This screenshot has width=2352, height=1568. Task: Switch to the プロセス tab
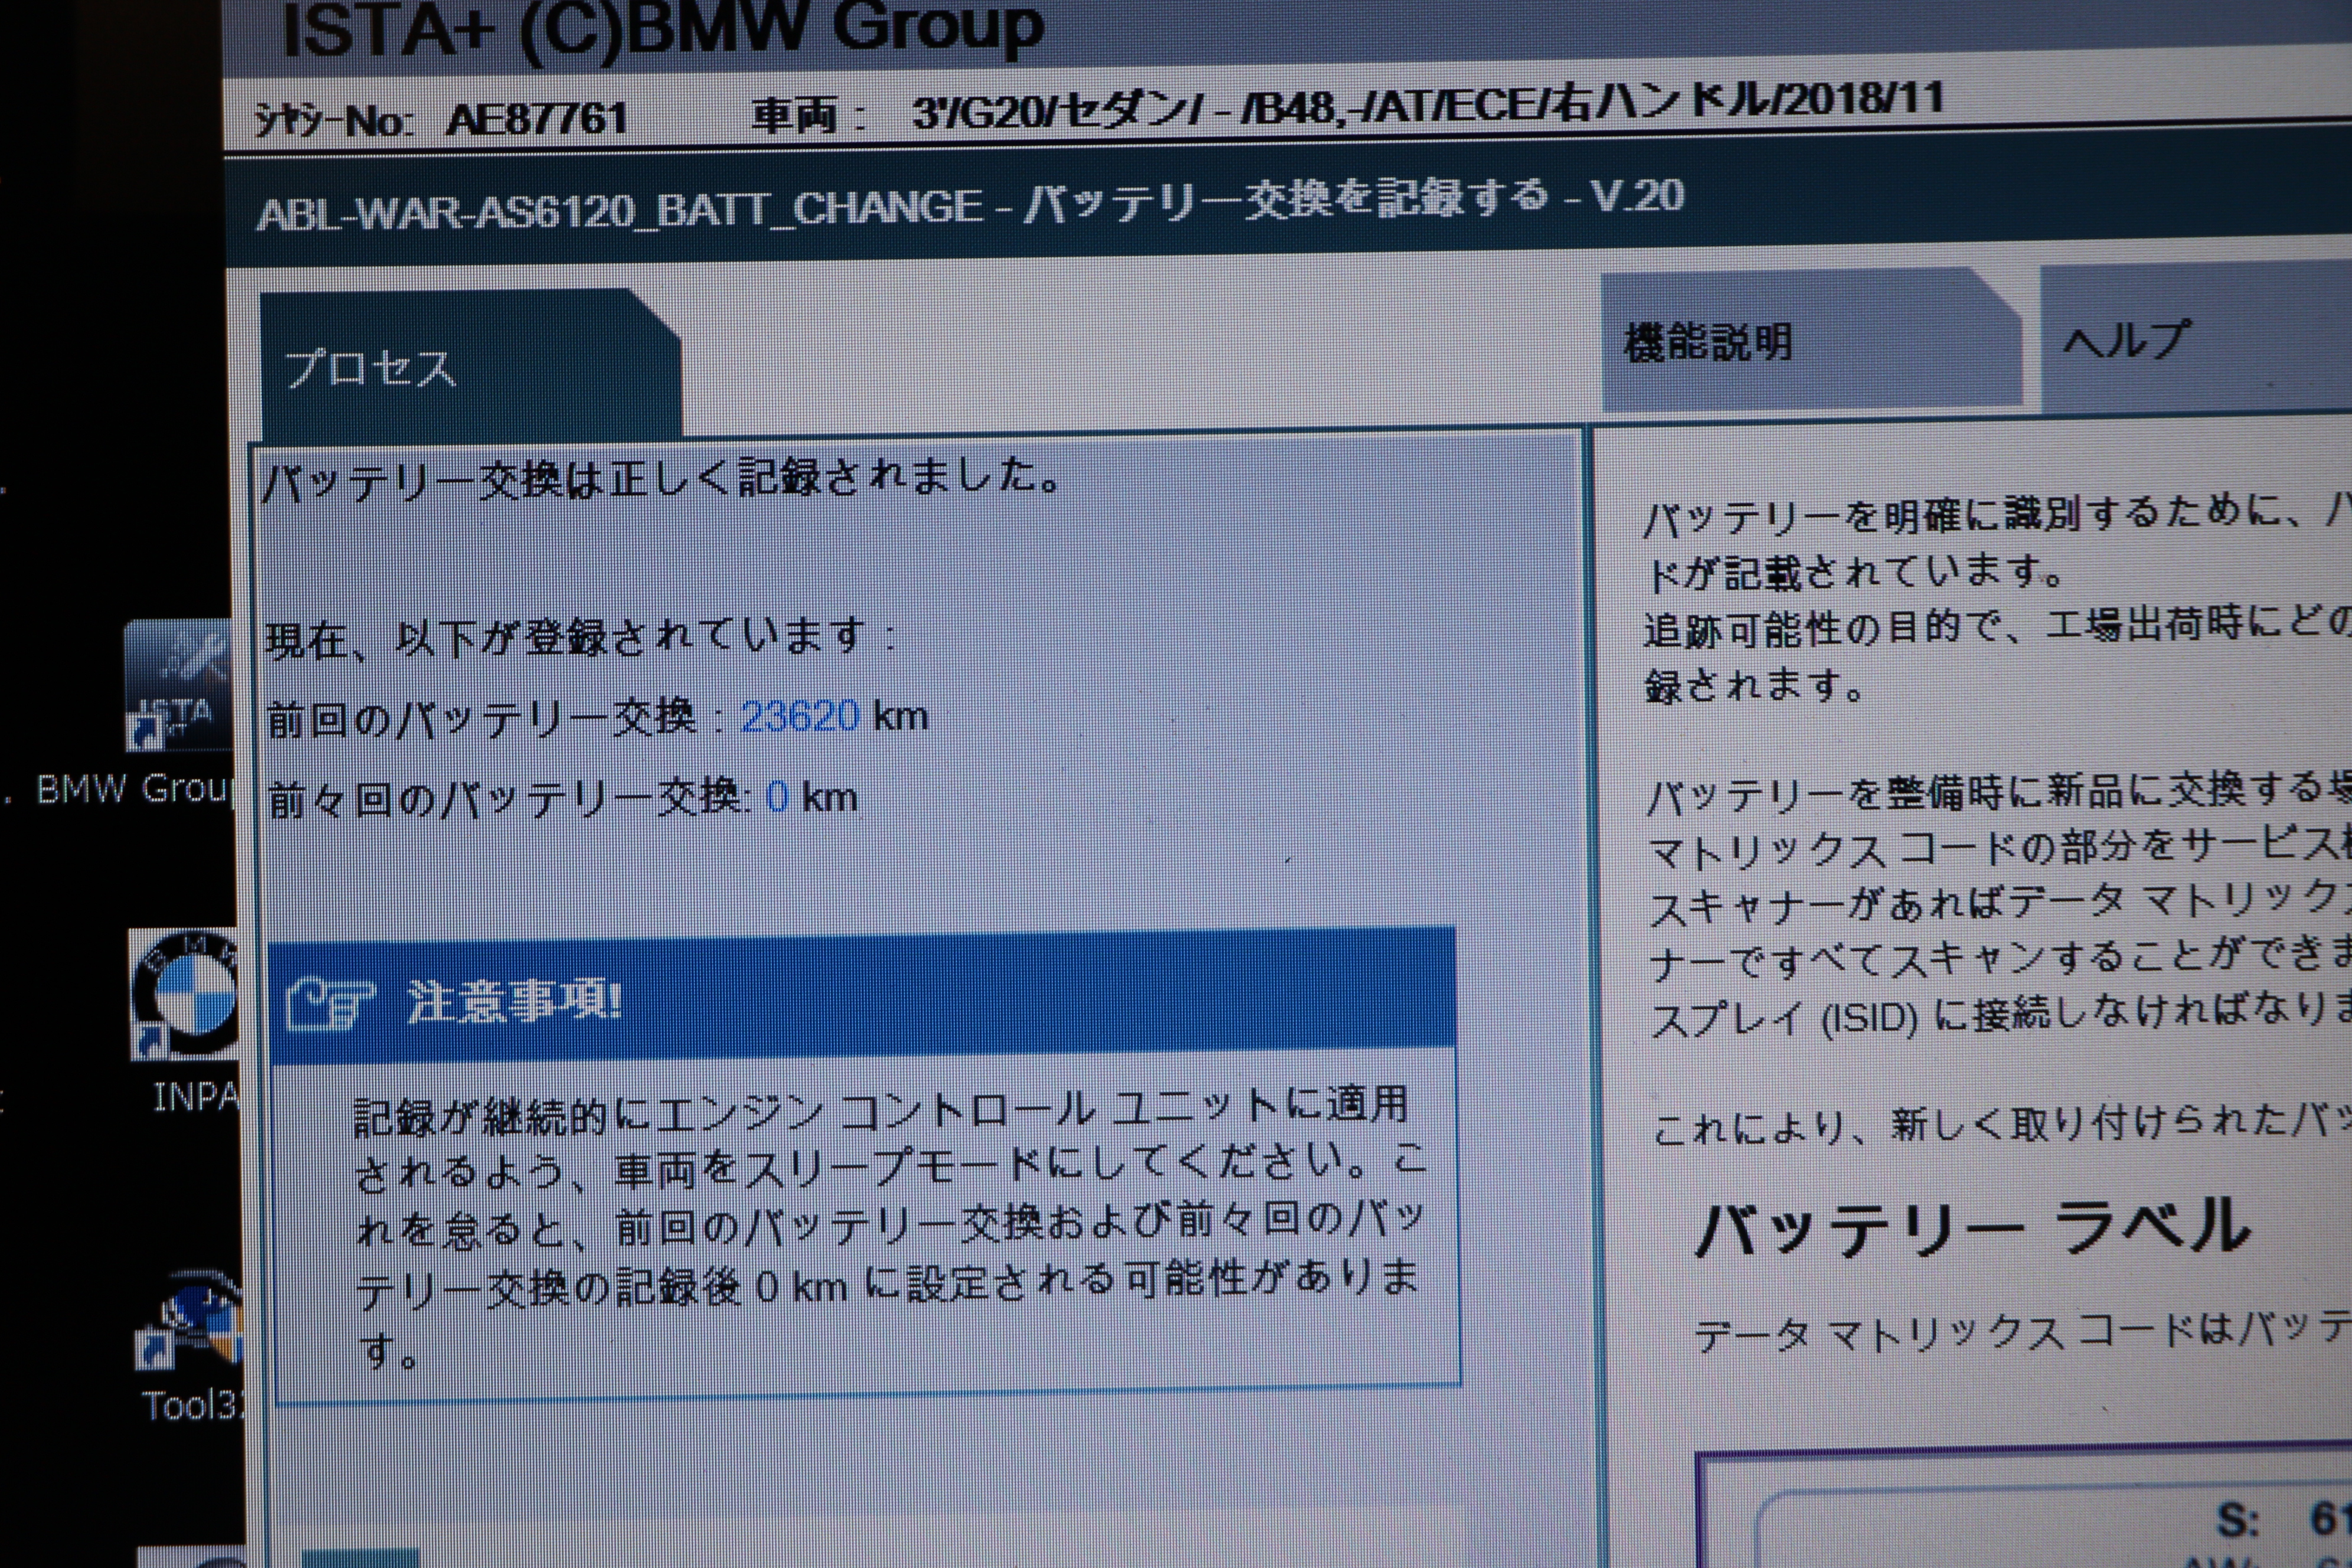(x=471, y=364)
